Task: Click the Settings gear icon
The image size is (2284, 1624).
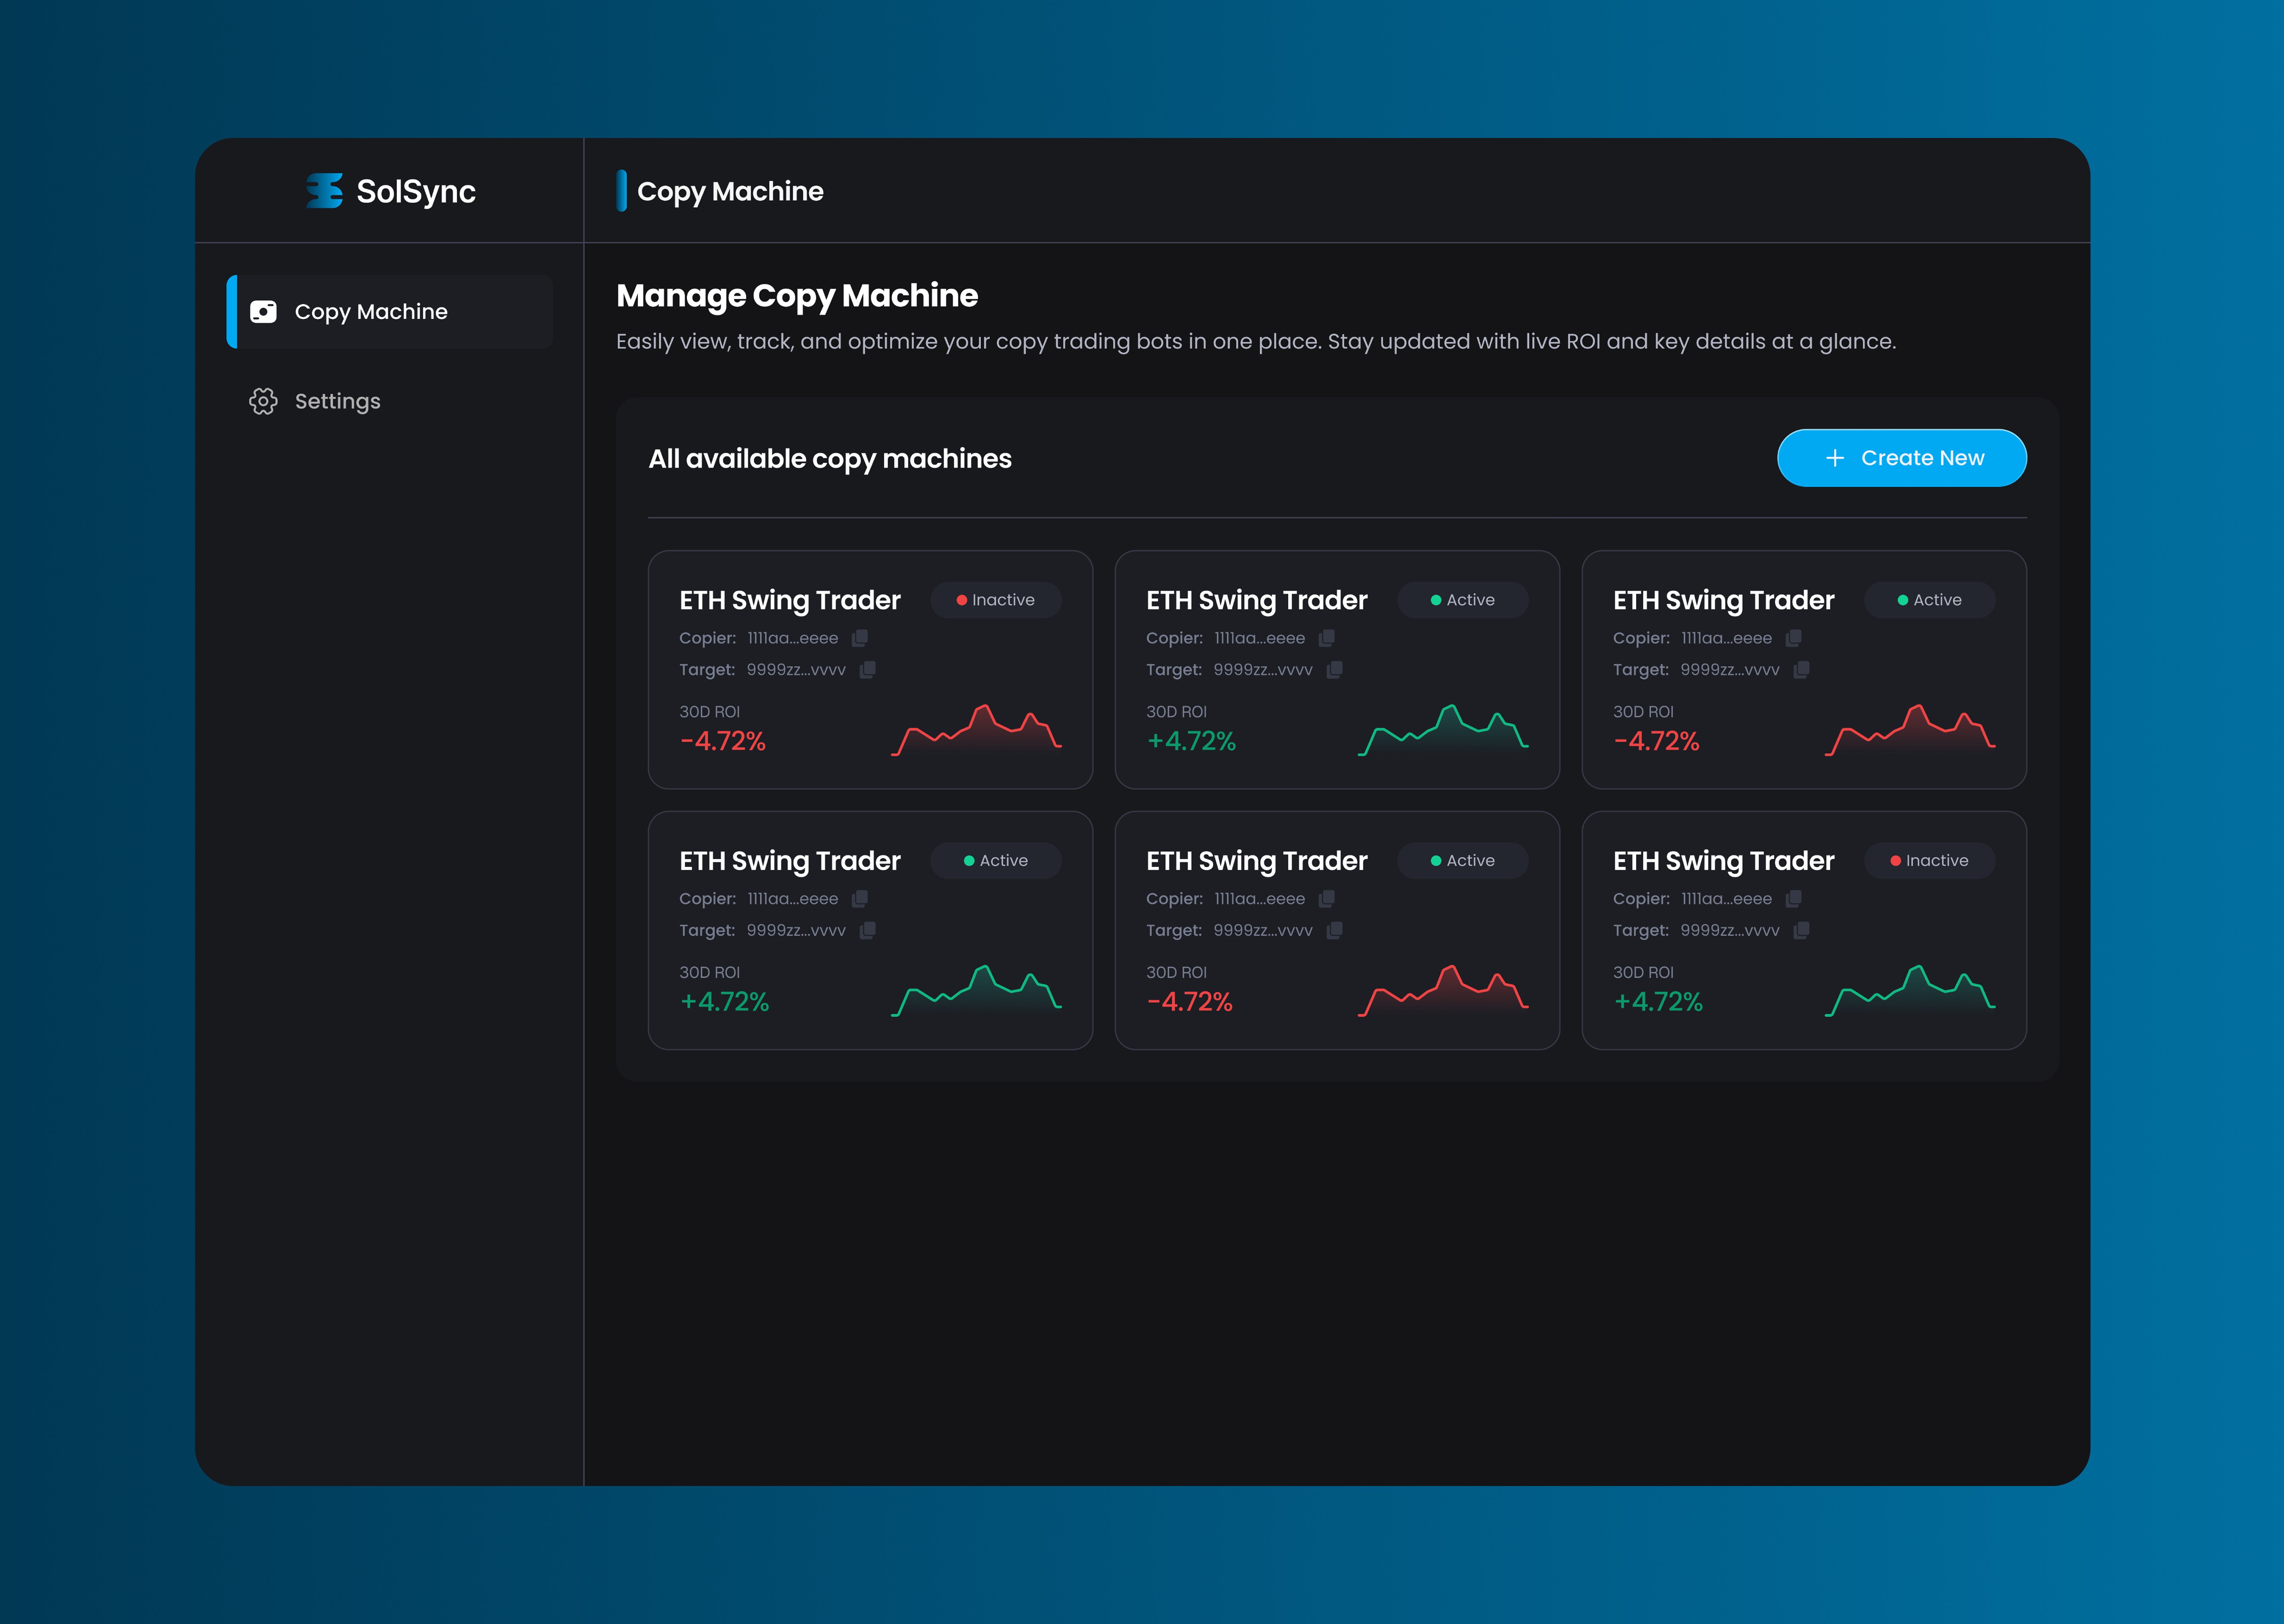Action: tap(263, 401)
